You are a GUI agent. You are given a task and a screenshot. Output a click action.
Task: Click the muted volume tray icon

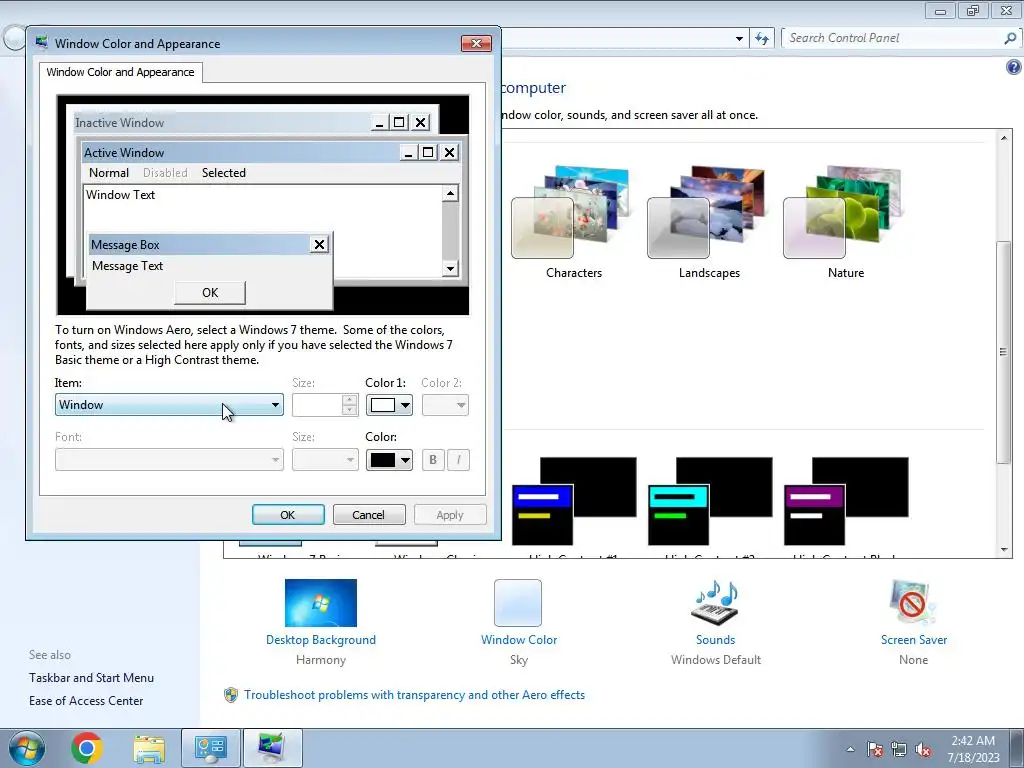click(x=923, y=749)
